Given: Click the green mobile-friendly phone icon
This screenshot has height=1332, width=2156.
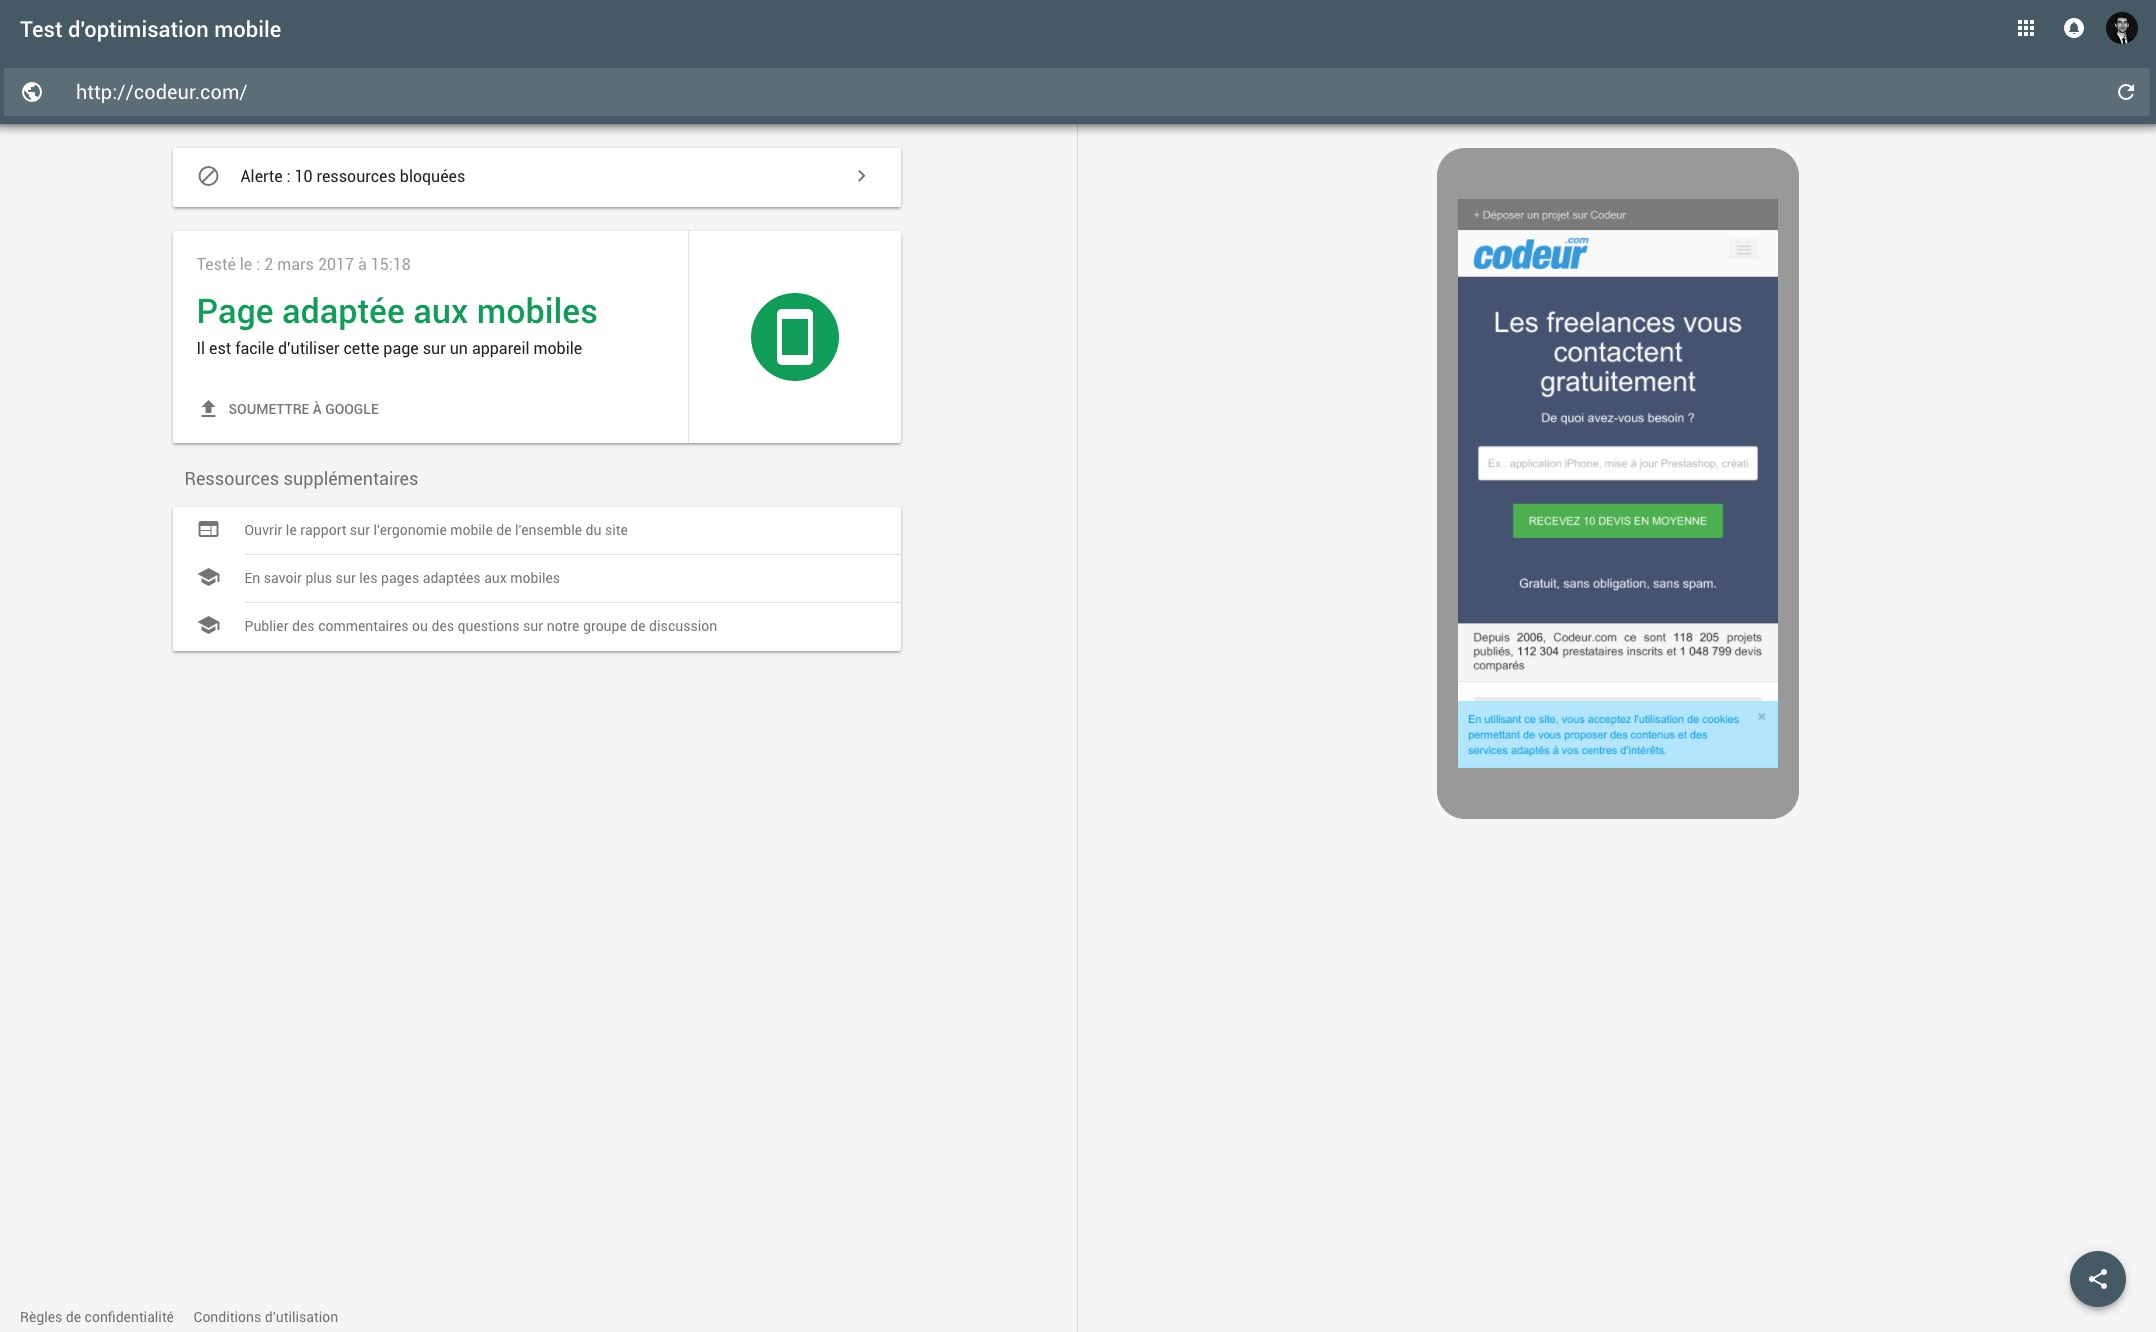Looking at the screenshot, I should [x=794, y=337].
